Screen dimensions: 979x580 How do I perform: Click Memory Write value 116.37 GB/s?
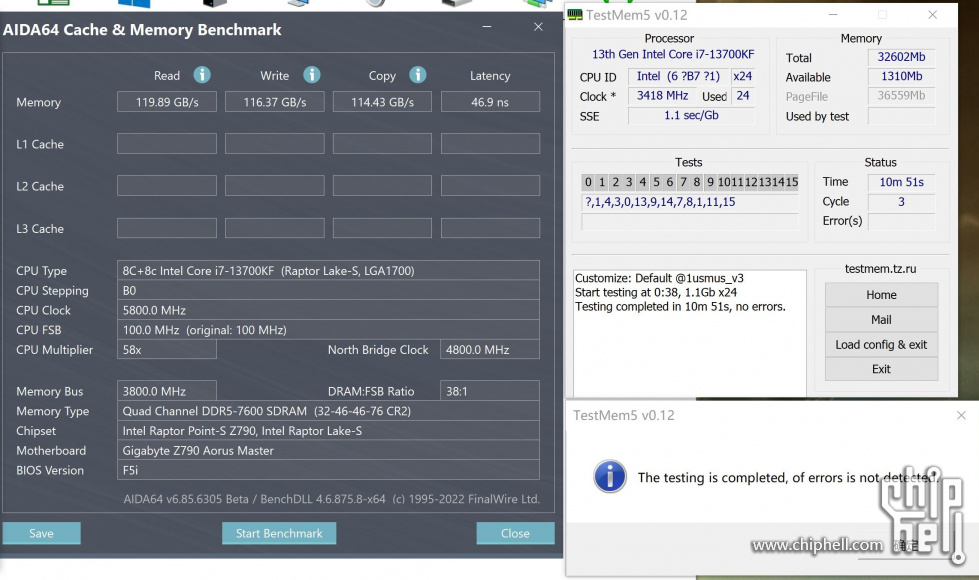tap(275, 102)
